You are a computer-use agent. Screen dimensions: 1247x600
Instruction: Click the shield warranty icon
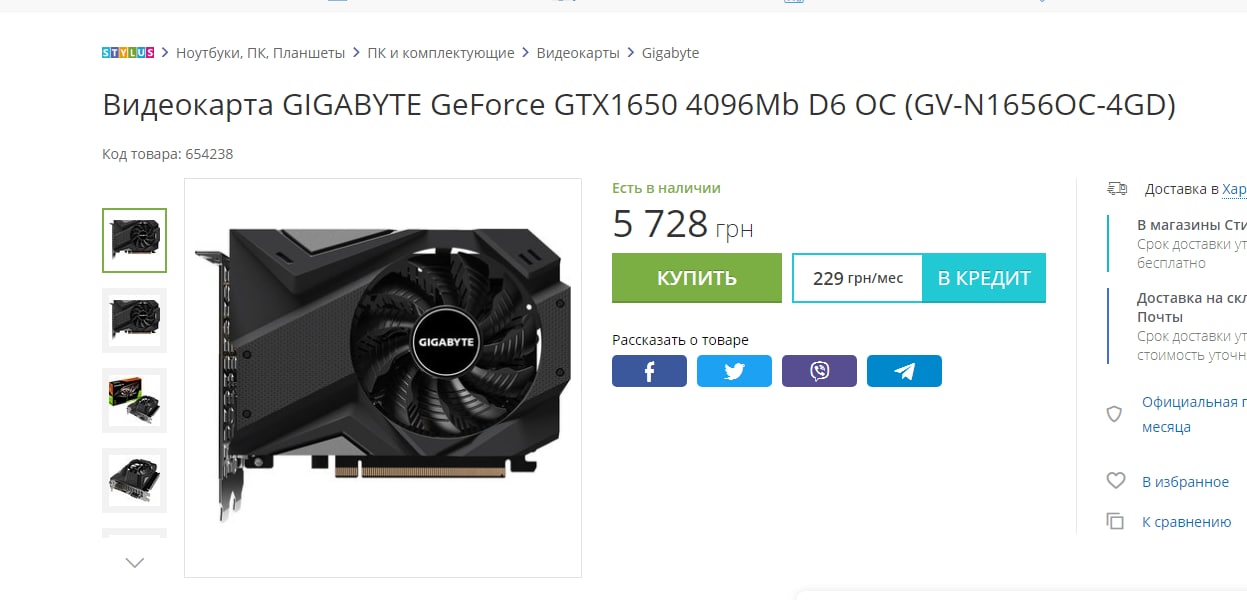1114,414
